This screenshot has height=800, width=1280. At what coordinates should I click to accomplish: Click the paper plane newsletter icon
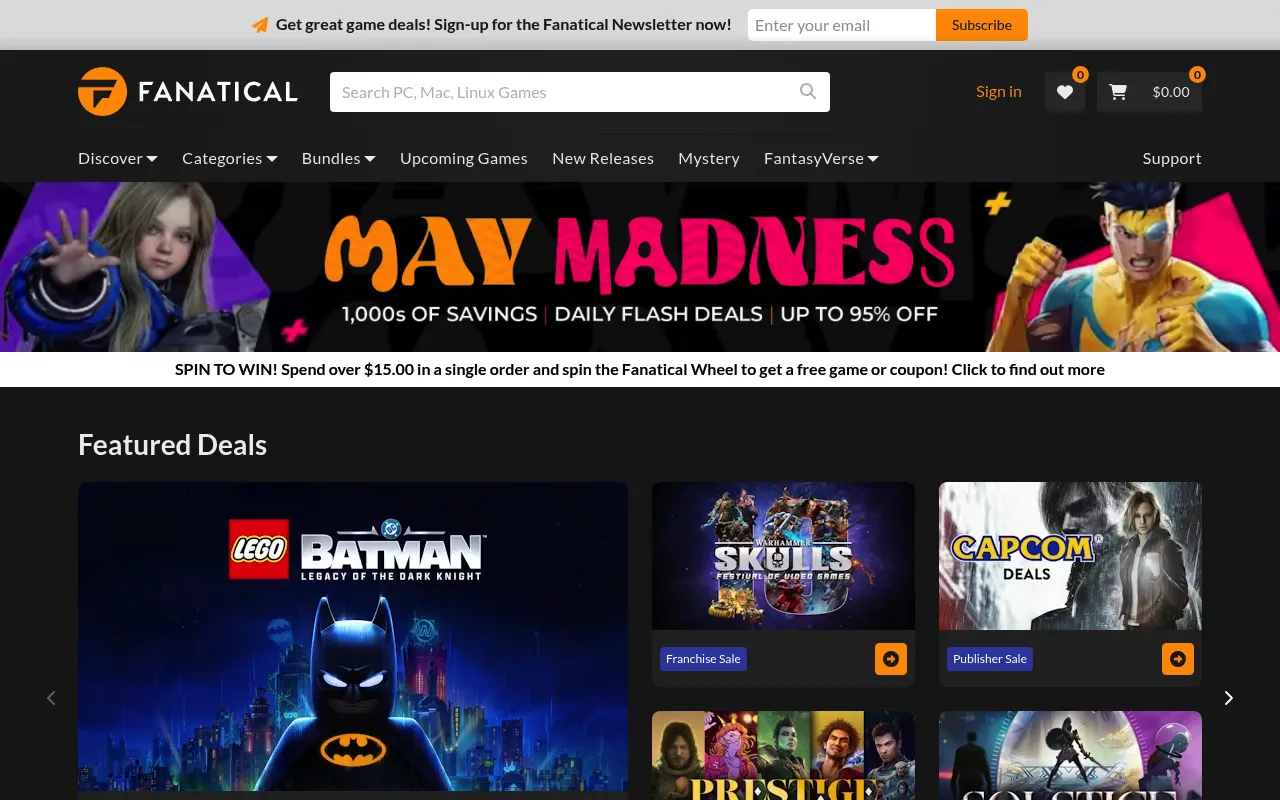260,25
